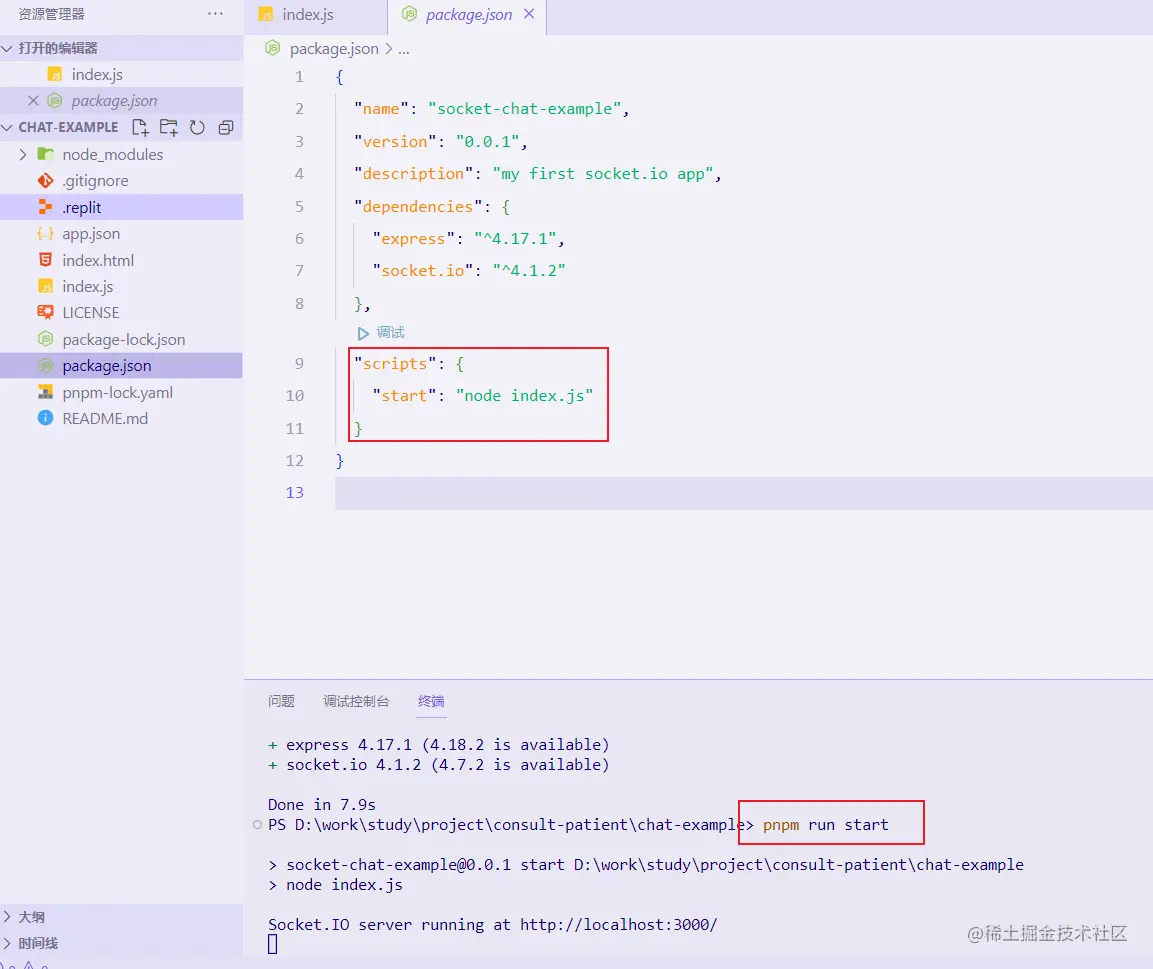Close the package.json editor tab

[x=529, y=14]
